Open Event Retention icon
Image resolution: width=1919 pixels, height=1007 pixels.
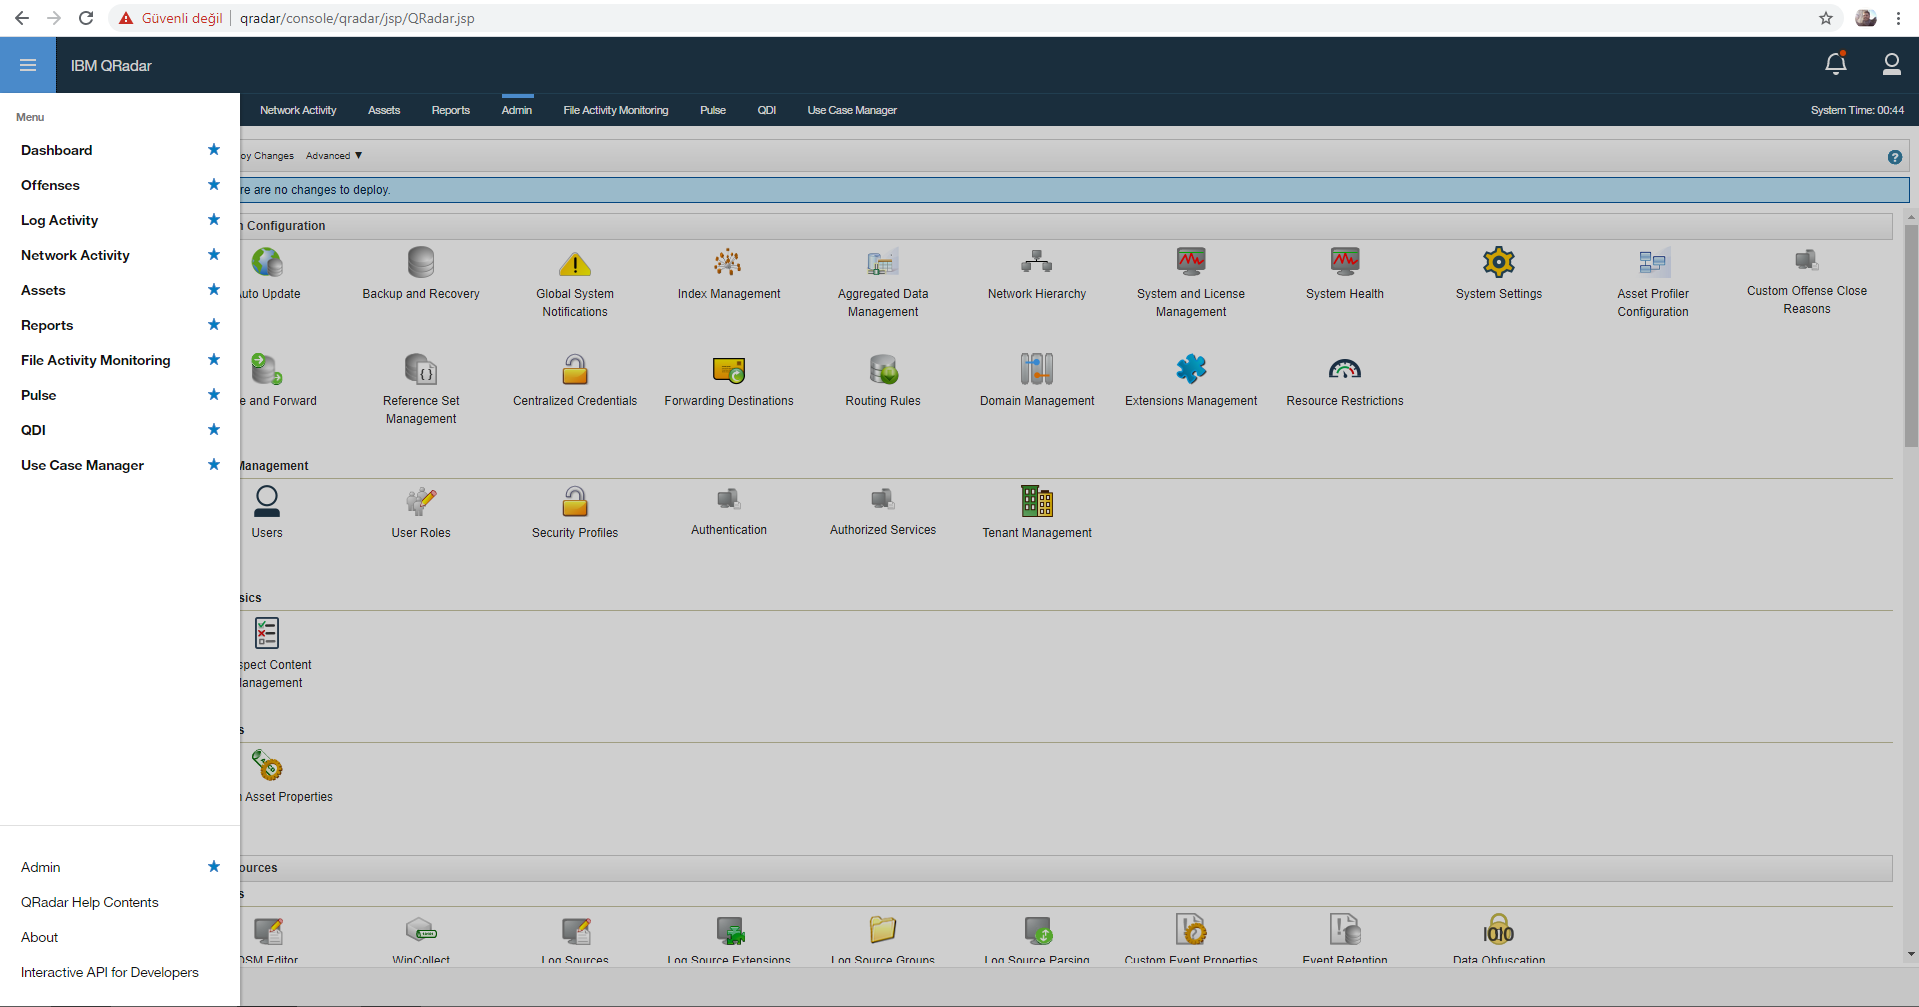1345,930
